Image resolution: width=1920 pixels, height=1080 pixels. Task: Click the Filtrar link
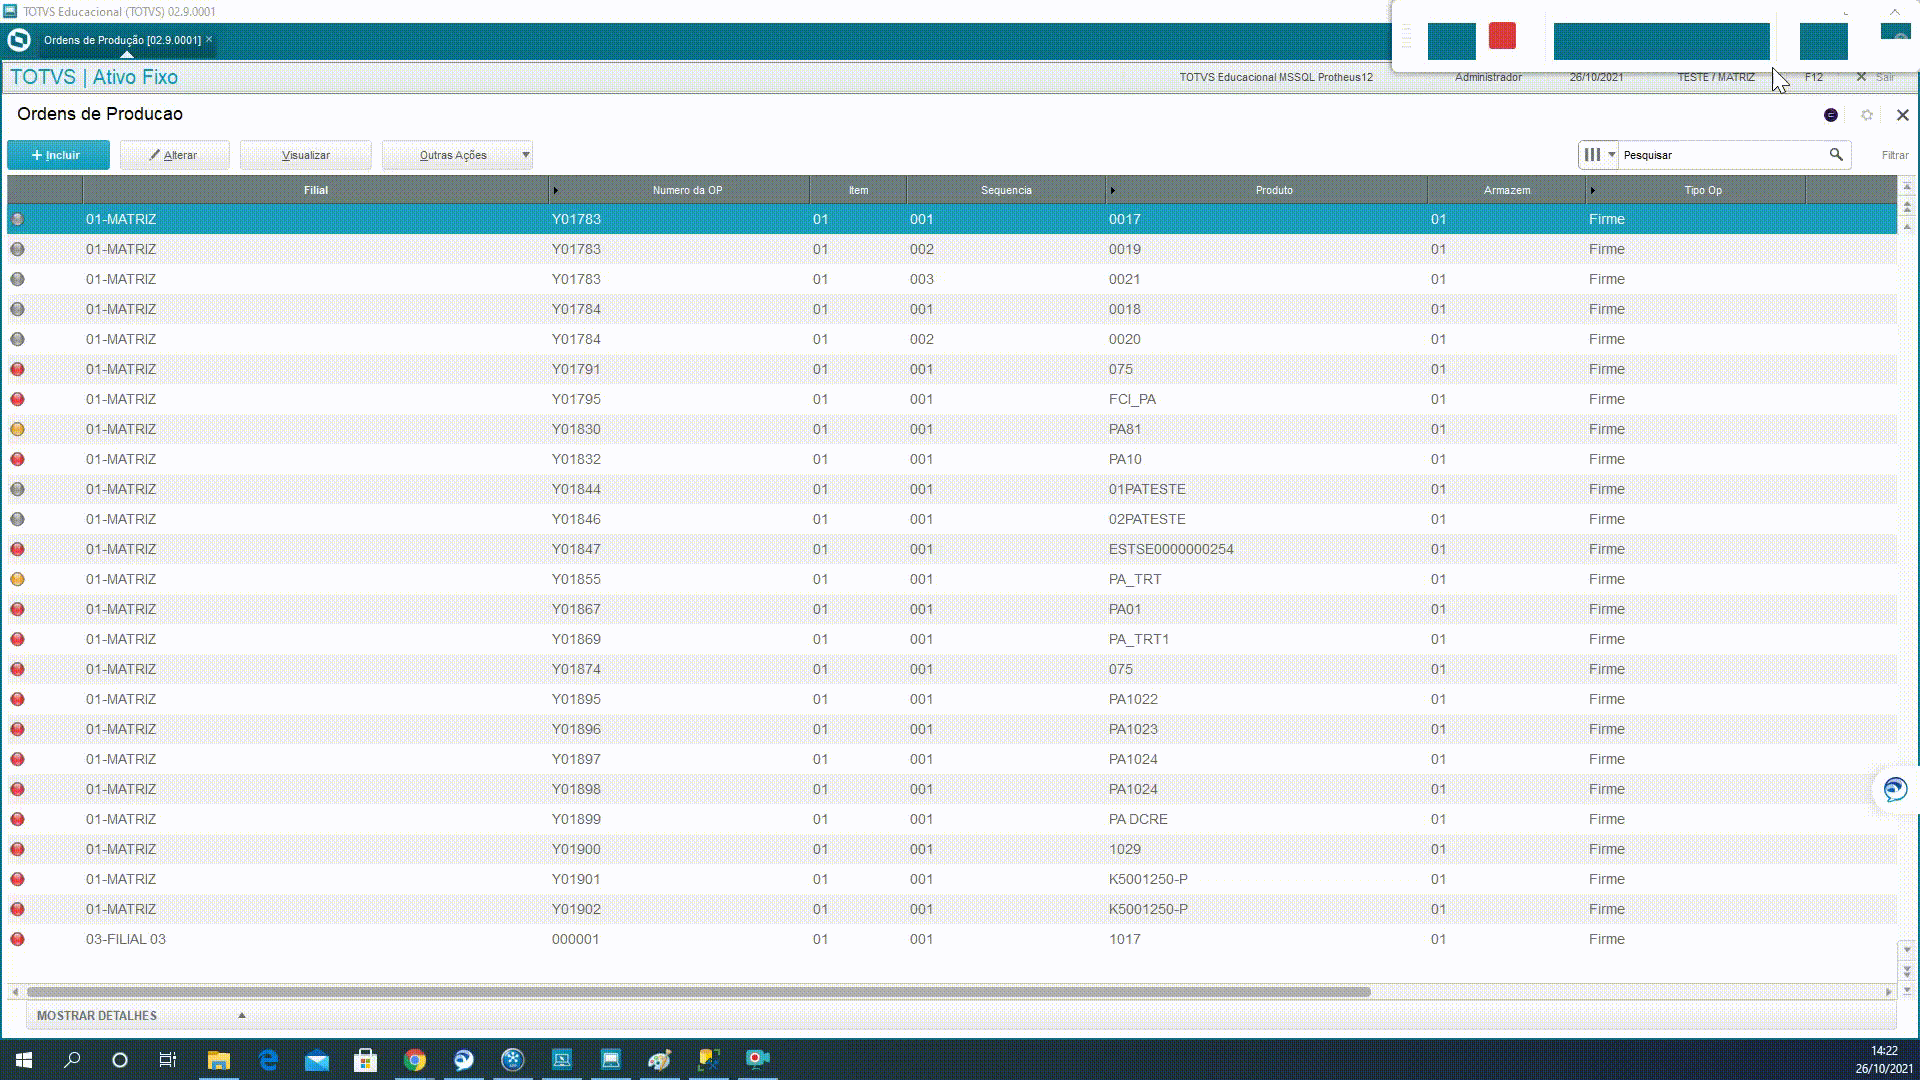click(1894, 155)
